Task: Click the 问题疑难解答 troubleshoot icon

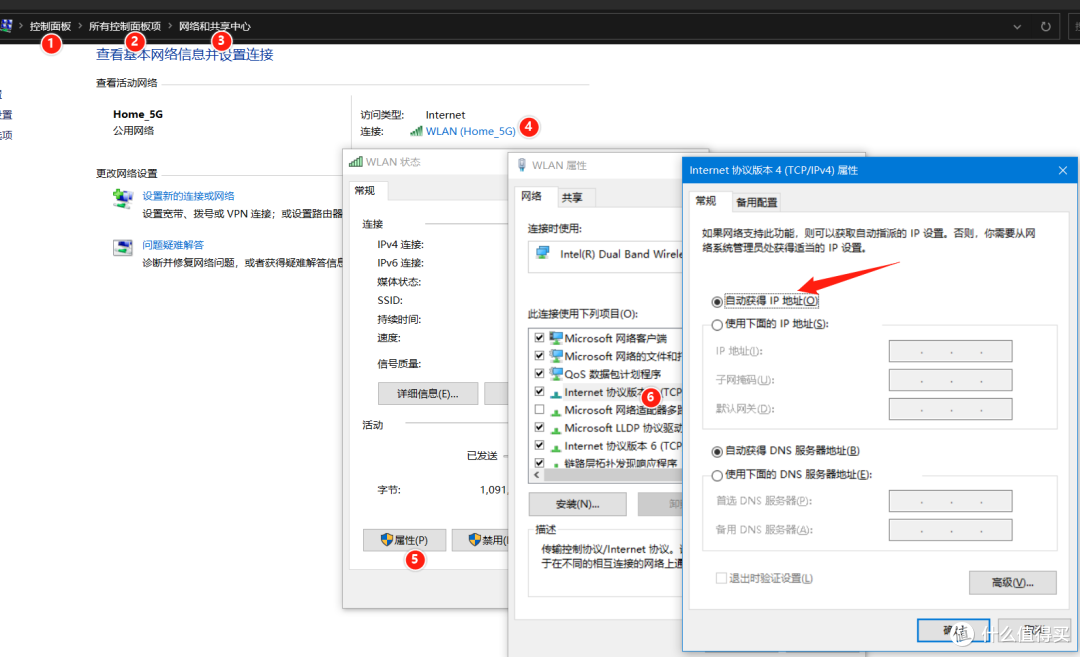Action: point(122,250)
